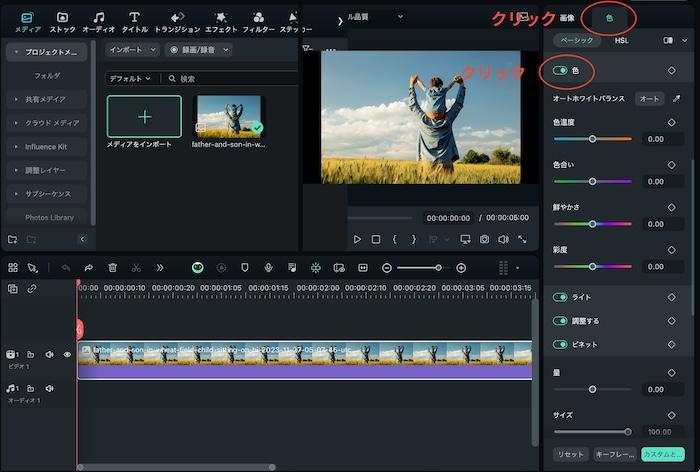Click the timeline zoom-in plus icon

[461, 268]
